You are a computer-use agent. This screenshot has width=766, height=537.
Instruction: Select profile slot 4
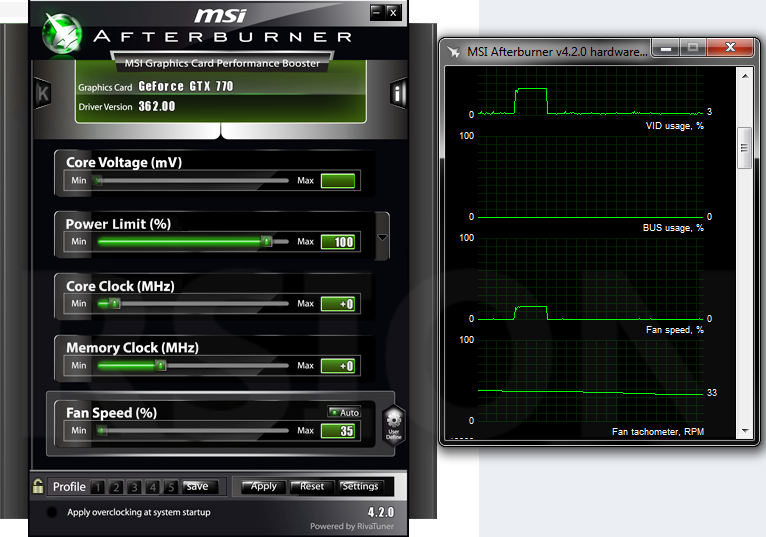(153, 487)
